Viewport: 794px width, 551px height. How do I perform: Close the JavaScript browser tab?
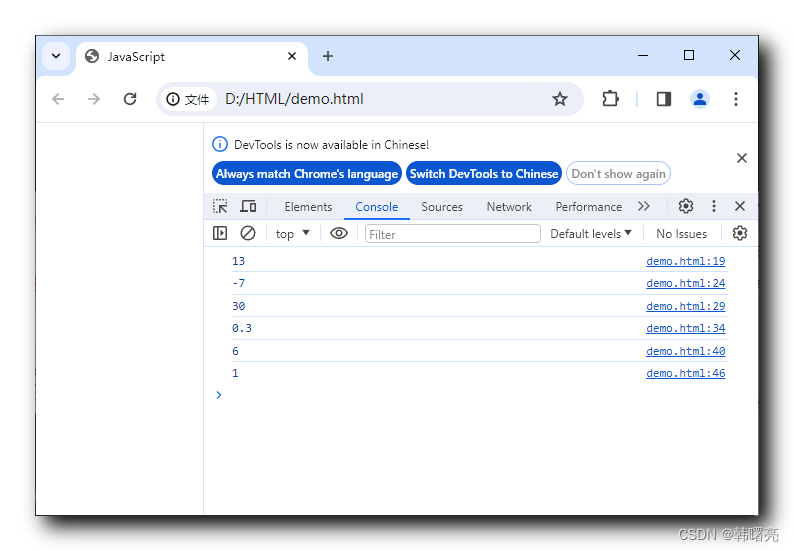[x=292, y=56]
